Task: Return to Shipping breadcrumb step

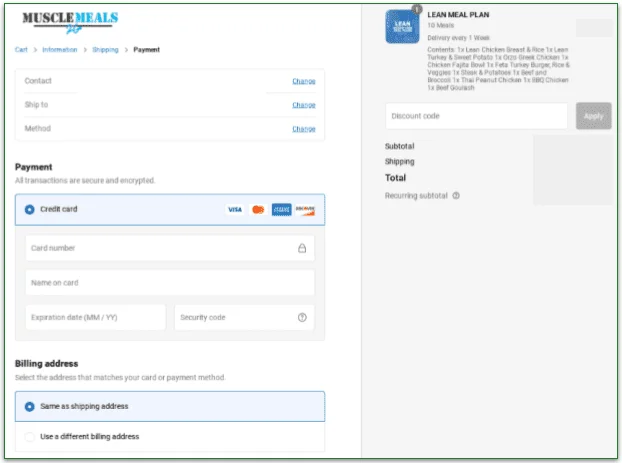Action: click(x=106, y=50)
